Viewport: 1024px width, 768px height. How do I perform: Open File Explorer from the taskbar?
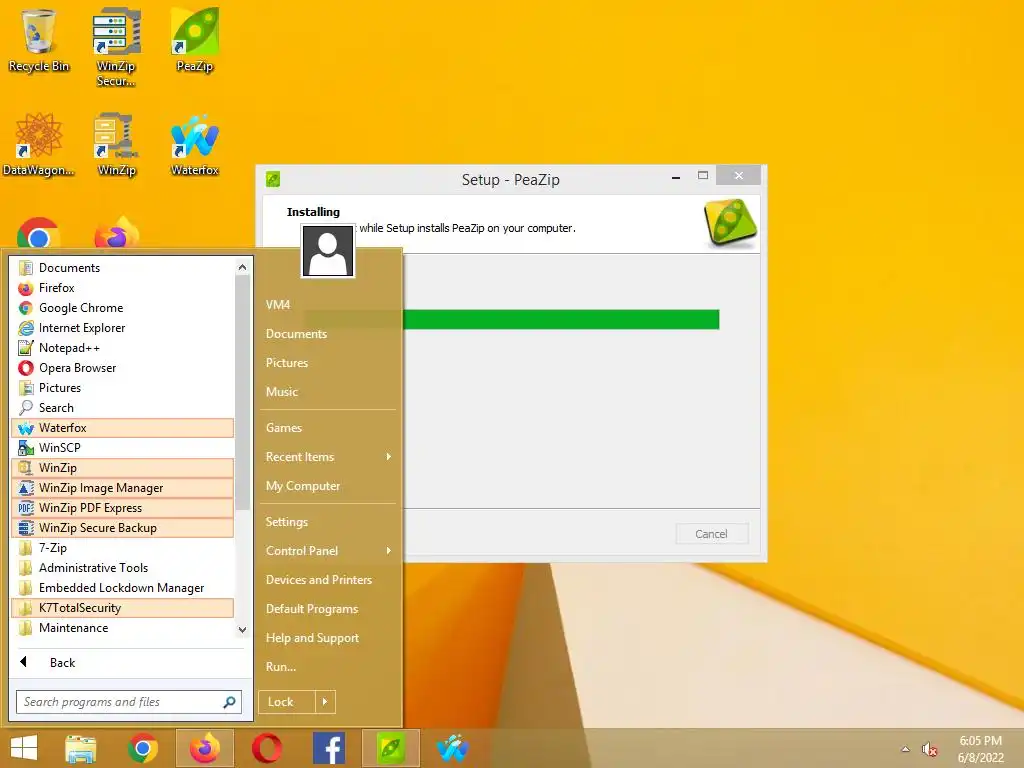point(81,748)
